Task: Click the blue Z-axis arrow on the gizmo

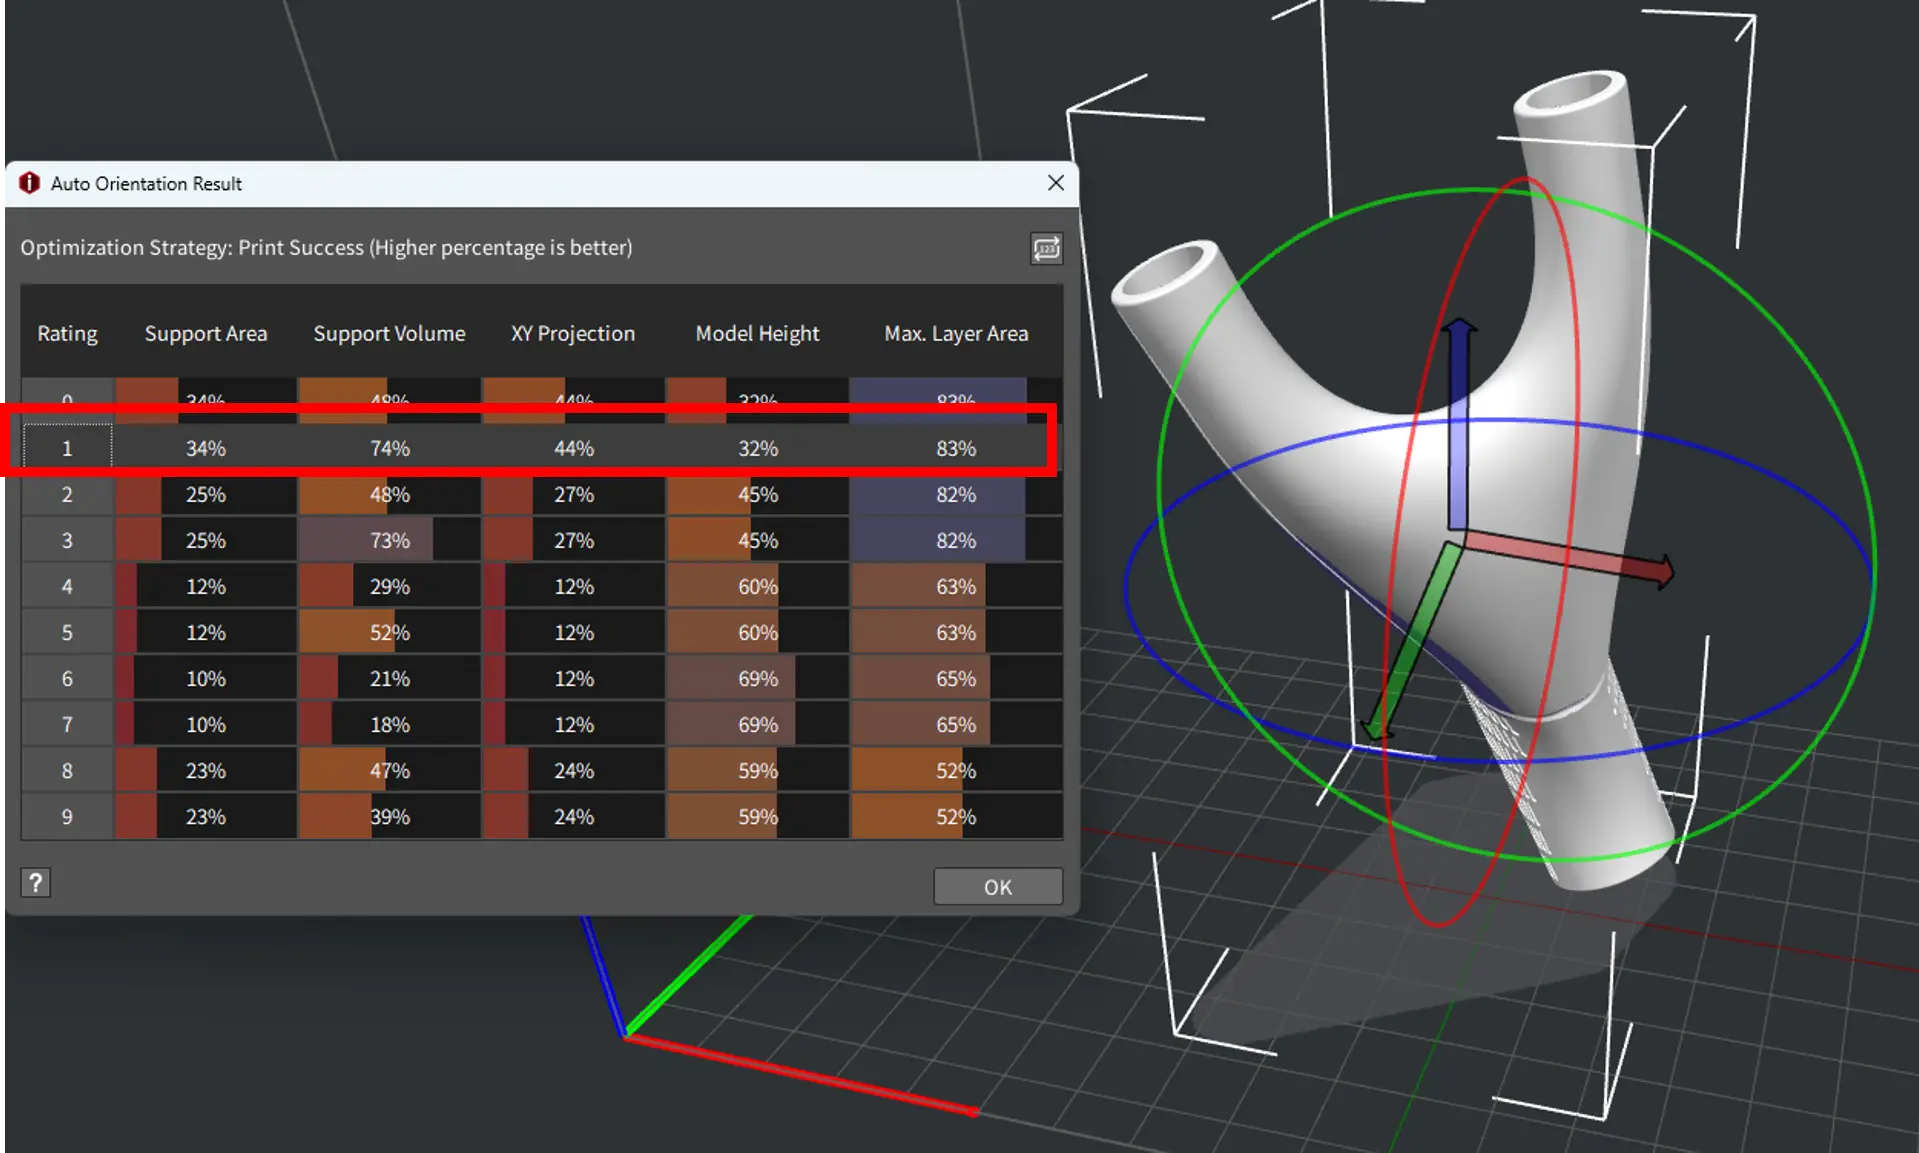Action: [x=1458, y=420]
